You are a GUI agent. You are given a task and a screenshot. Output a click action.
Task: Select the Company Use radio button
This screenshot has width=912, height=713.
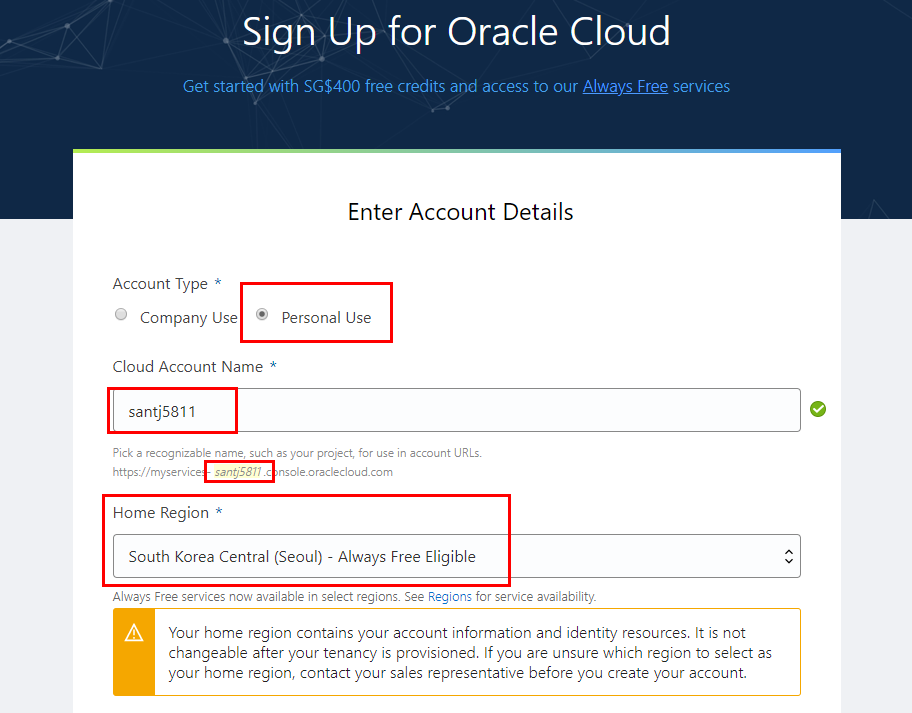[x=121, y=315]
